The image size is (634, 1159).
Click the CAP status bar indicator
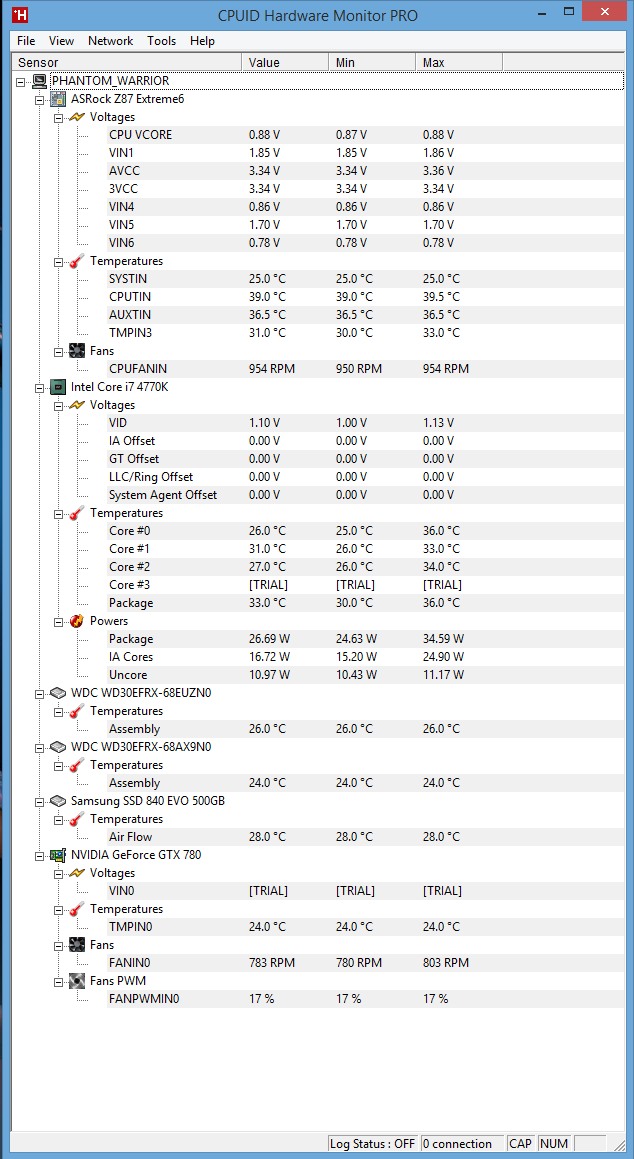pos(520,1143)
